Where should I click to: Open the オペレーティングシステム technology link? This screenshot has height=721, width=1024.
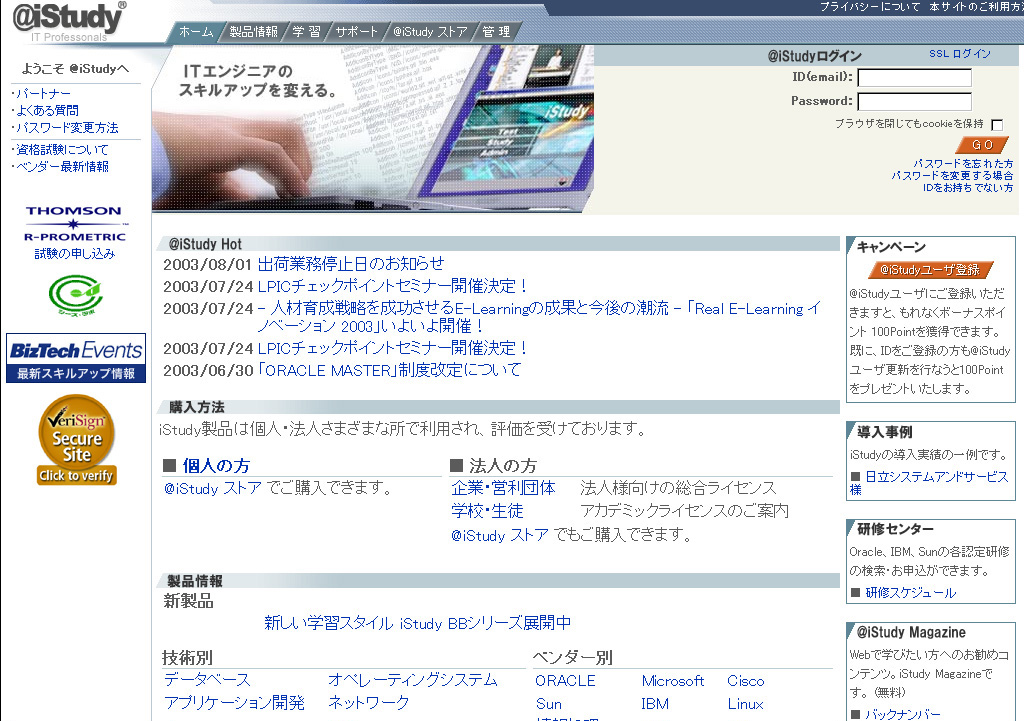tap(412, 680)
